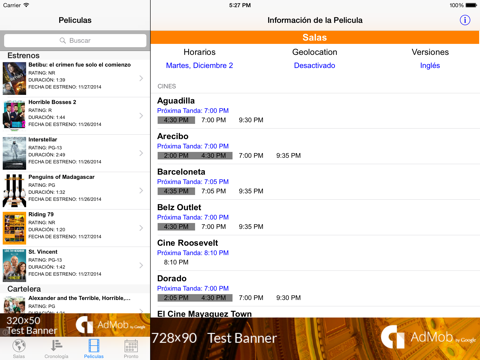Click battery icon in status bar
The height and width of the screenshot is (360, 480).
pos(471,5)
